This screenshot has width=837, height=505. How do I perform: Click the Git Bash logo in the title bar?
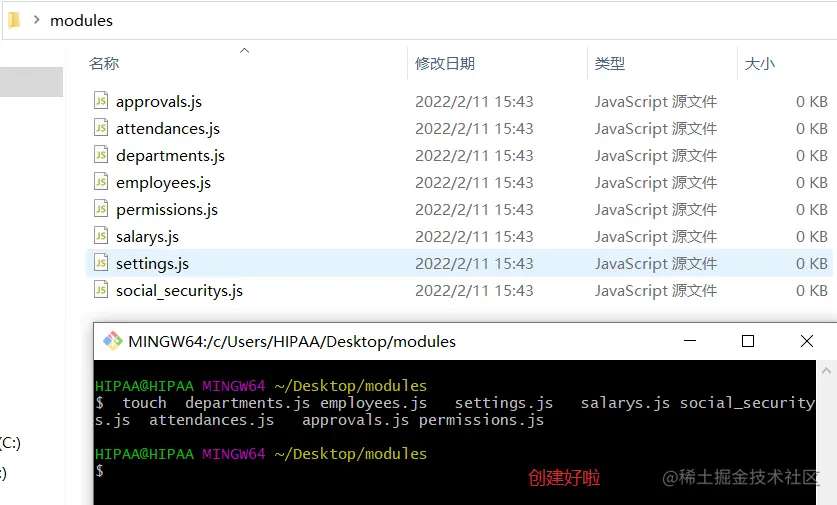[x=113, y=341]
